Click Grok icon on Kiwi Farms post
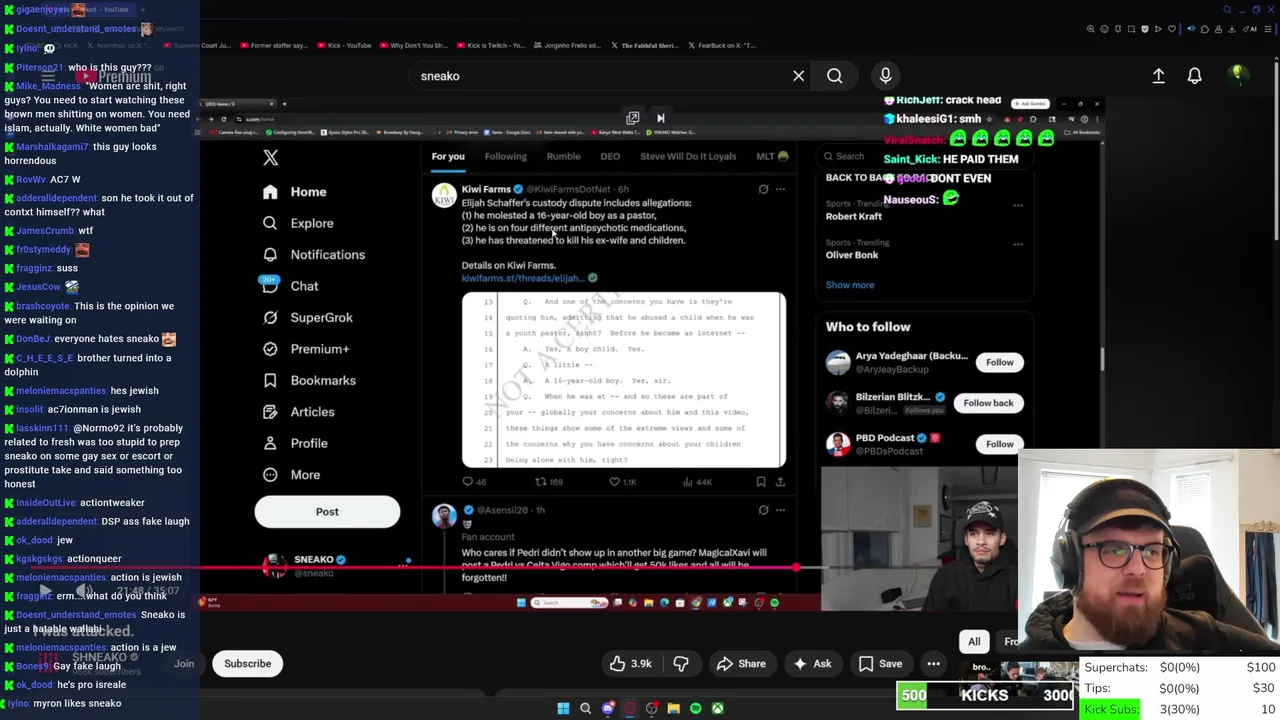The image size is (1280, 720). (x=763, y=189)
